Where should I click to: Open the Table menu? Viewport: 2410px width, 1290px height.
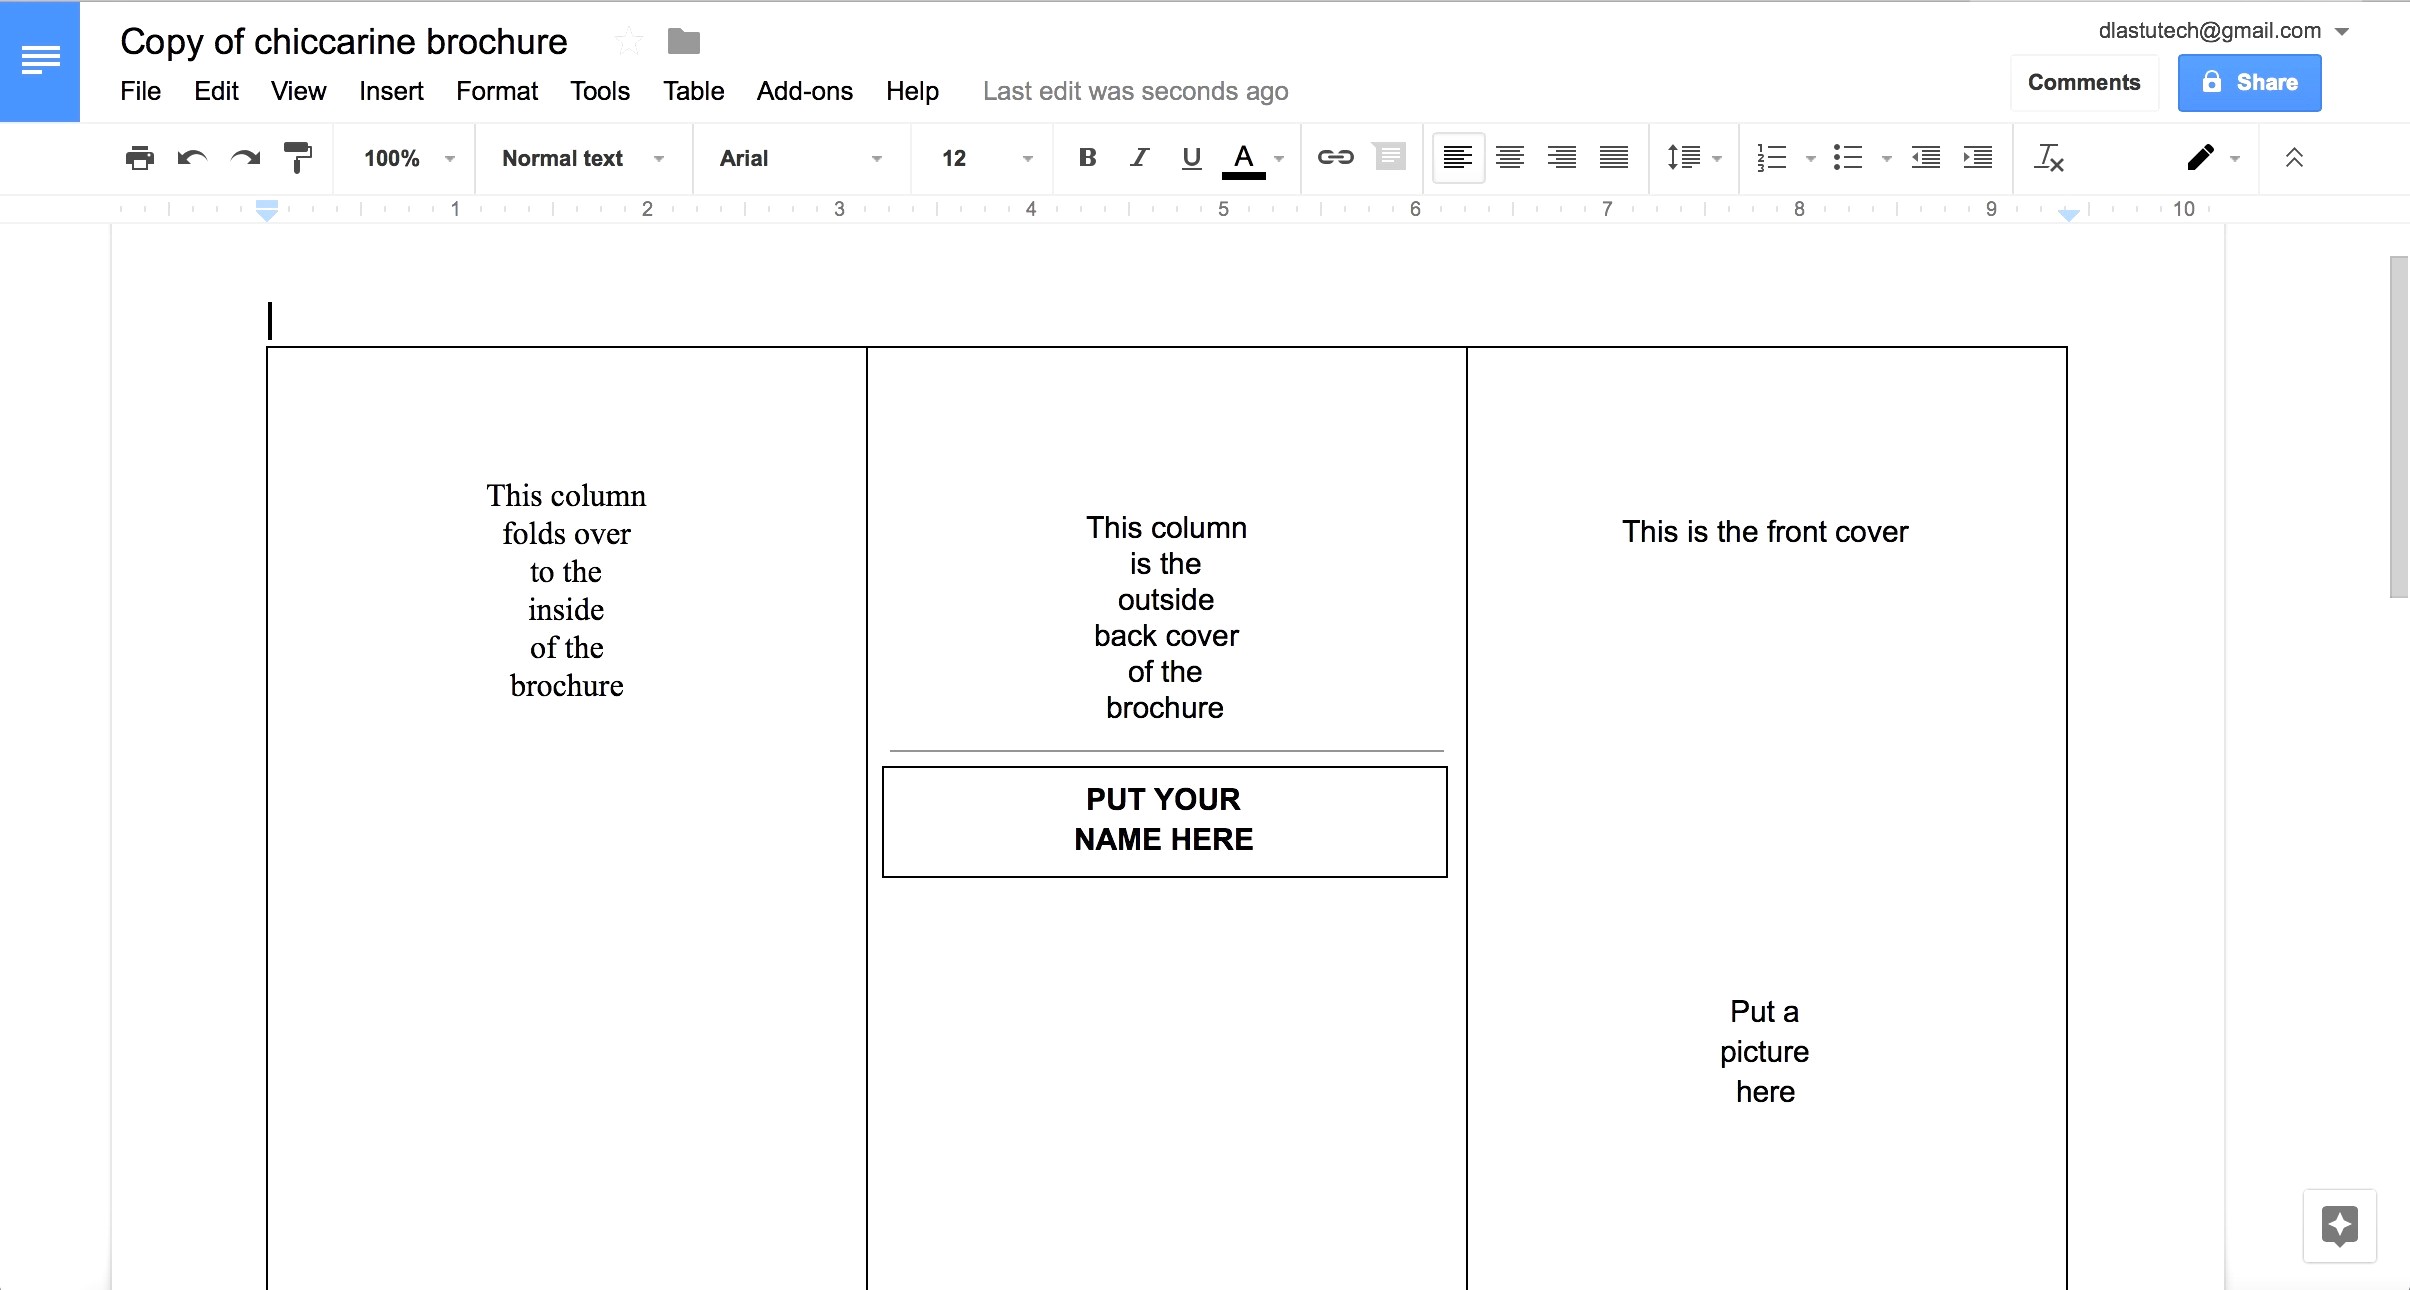coord(693,91)
